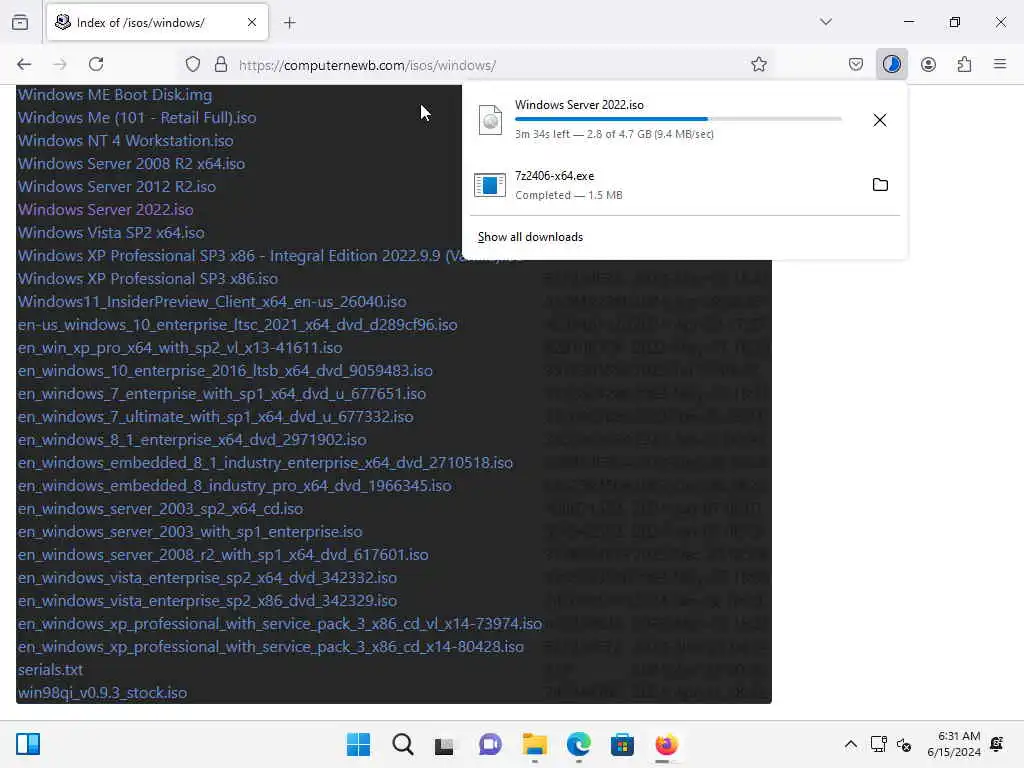The width and height of the screenshot is (1024, 768).
Task: Close the Index of /isos/windows/ tab
Action: (252, 23)
